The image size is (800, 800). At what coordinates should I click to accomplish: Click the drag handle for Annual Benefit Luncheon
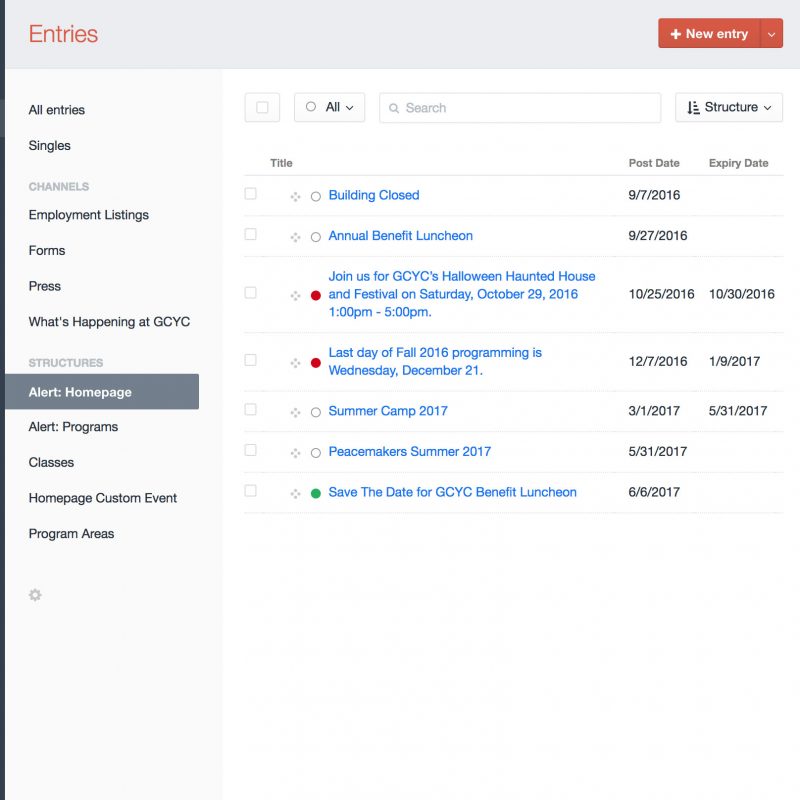click(295, 237)
